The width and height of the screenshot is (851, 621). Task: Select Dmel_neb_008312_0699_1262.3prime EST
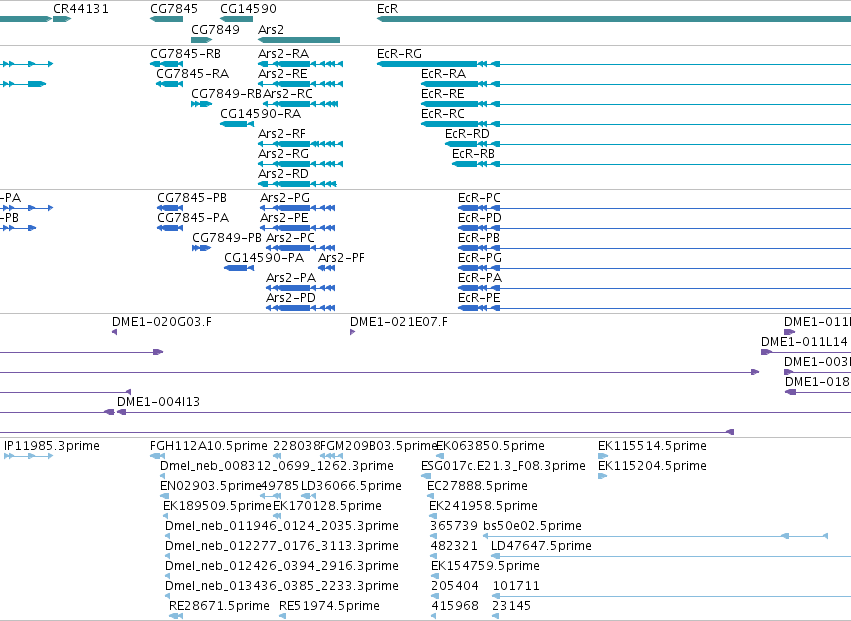tap(277, 466)
